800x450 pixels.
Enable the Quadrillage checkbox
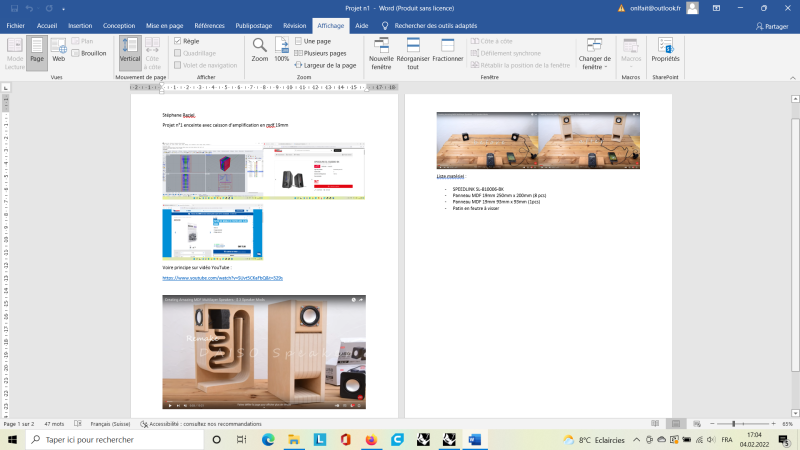178,53
